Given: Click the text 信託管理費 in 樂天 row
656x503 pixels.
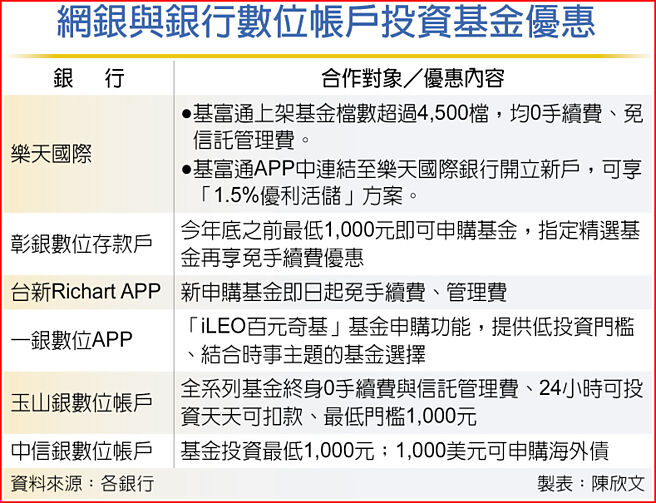Looking at the screenshot, I should click(243, 140).
